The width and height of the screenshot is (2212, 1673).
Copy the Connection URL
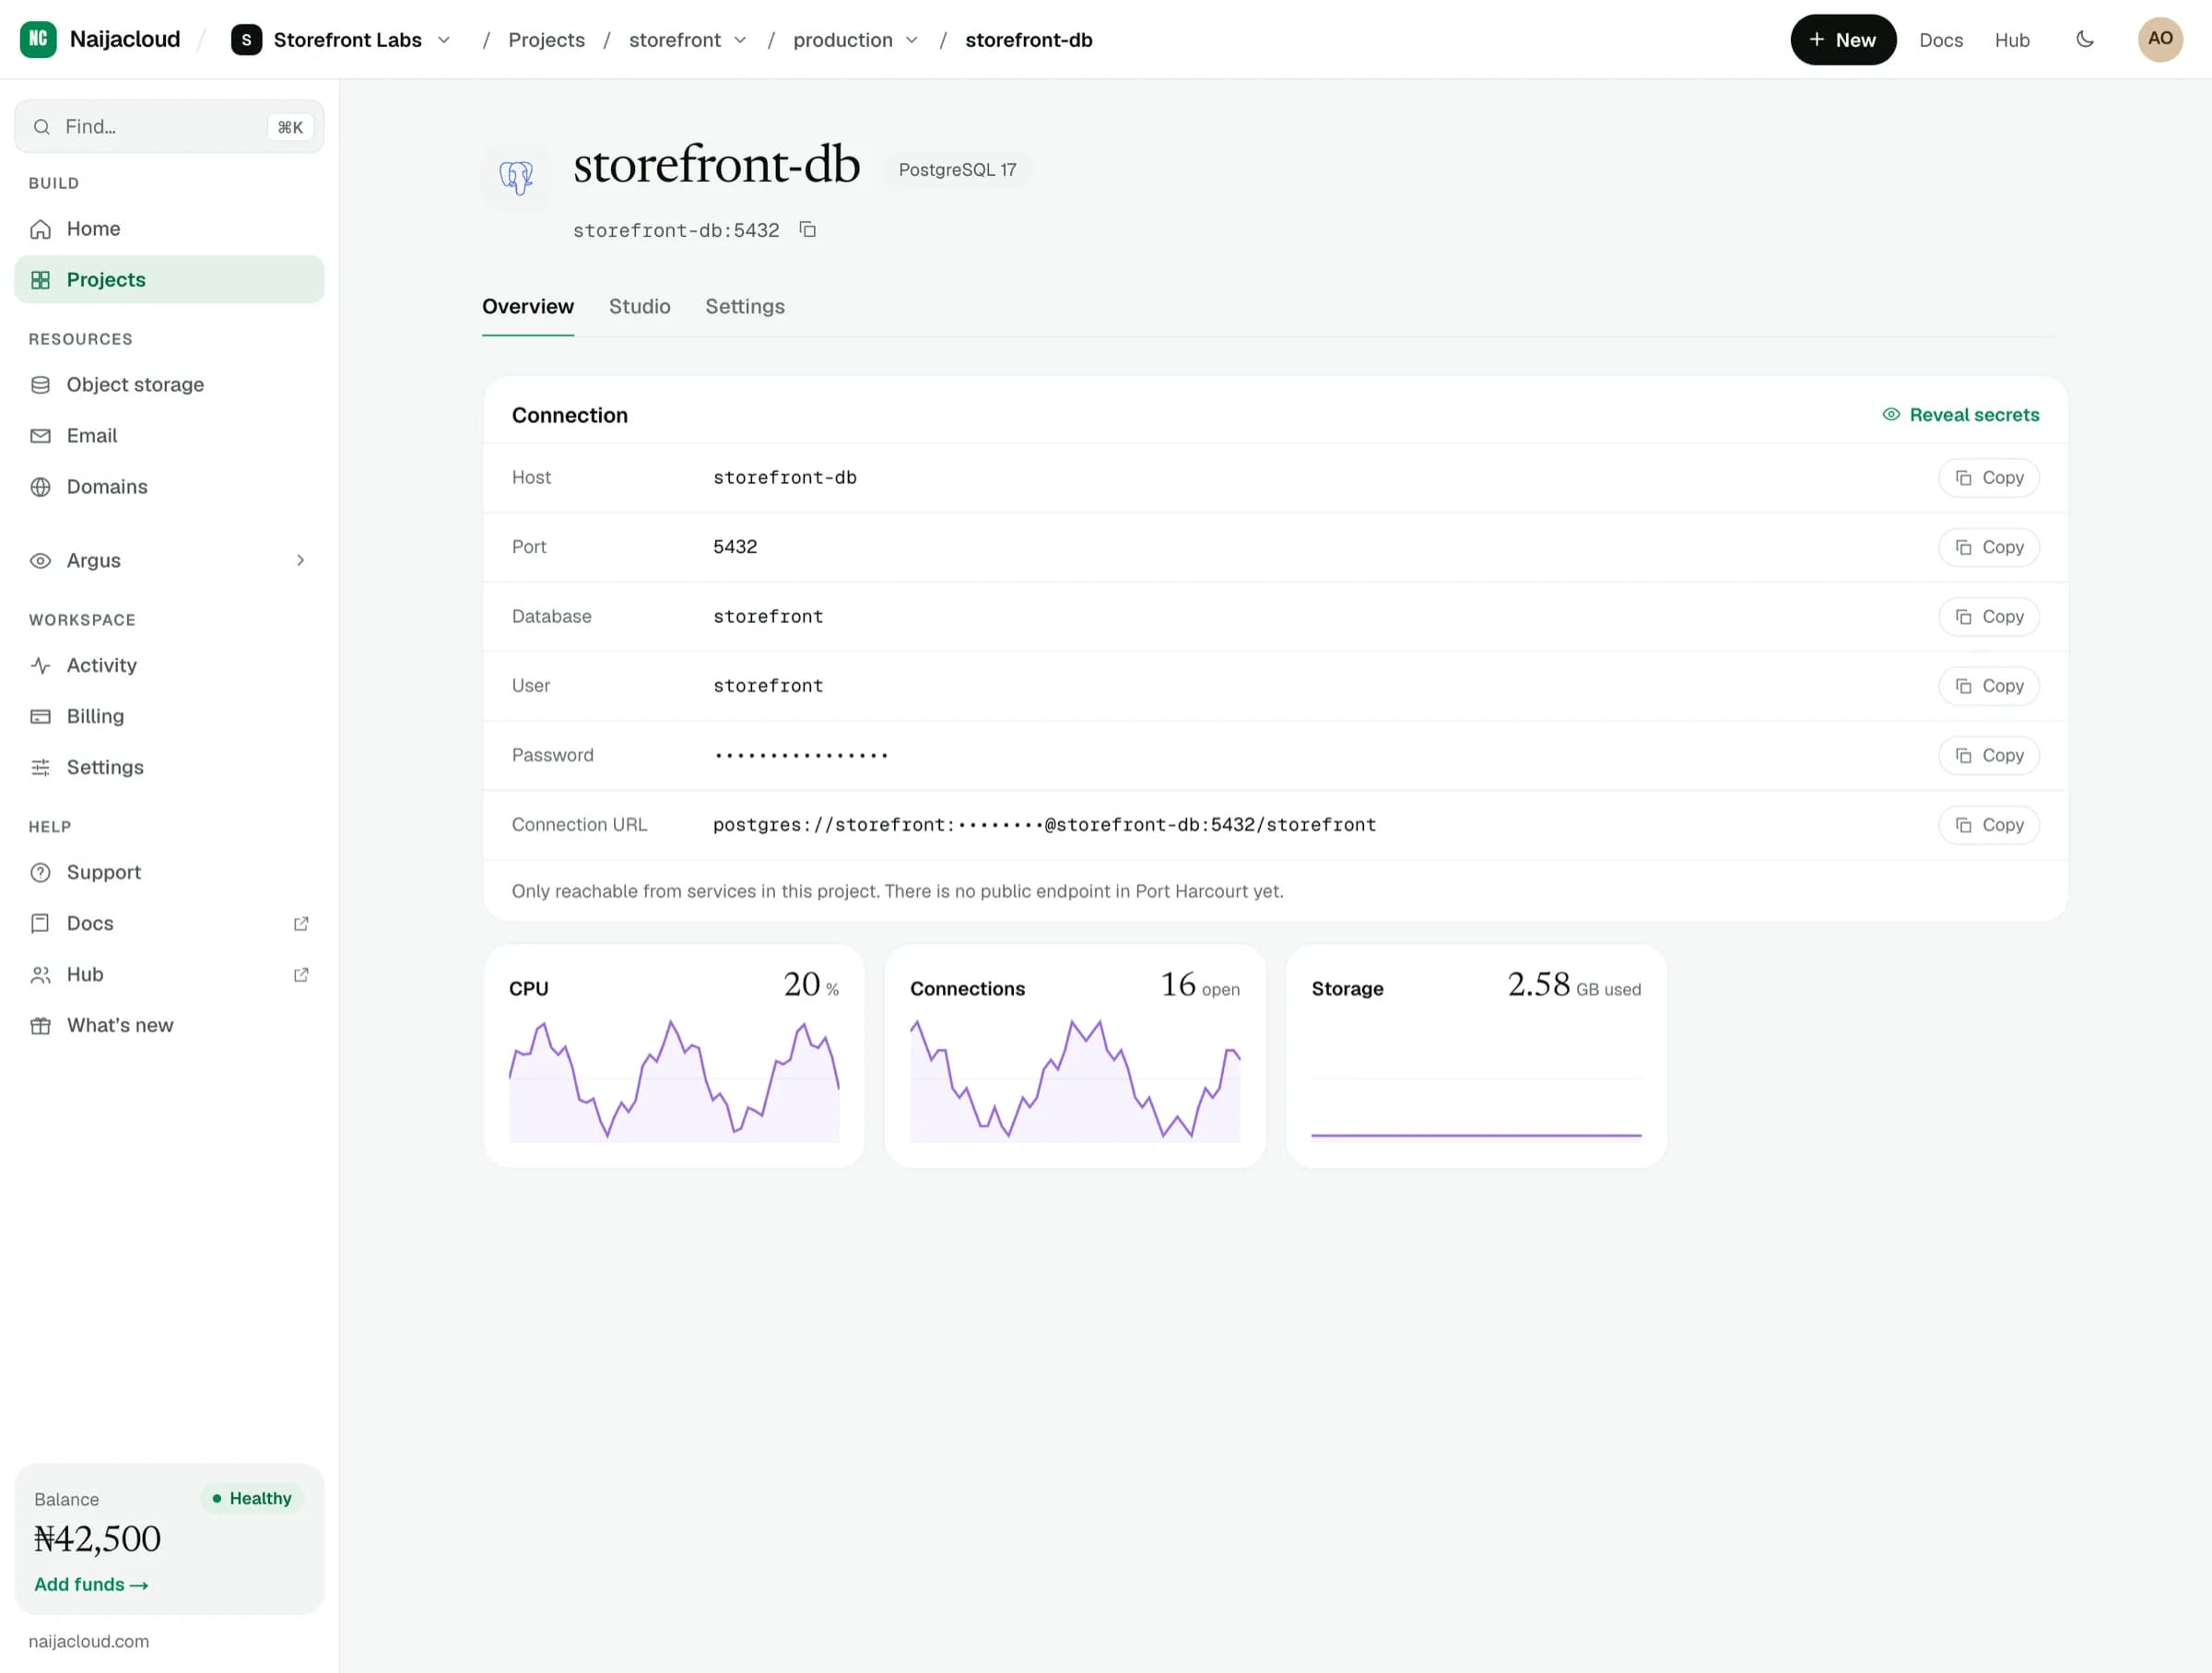click(1988, 824)
